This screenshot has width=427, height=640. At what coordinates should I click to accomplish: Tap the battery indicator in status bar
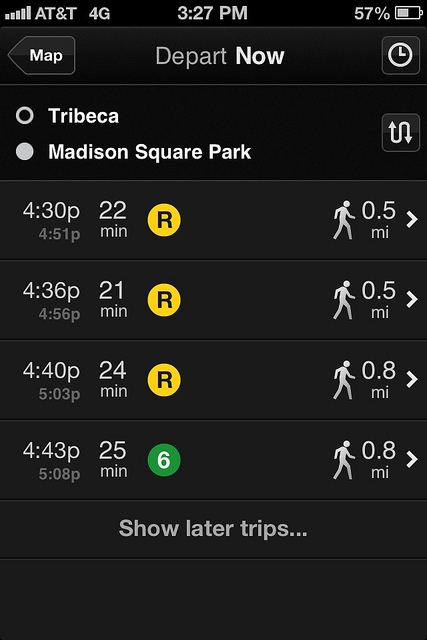tap(409, 13)
